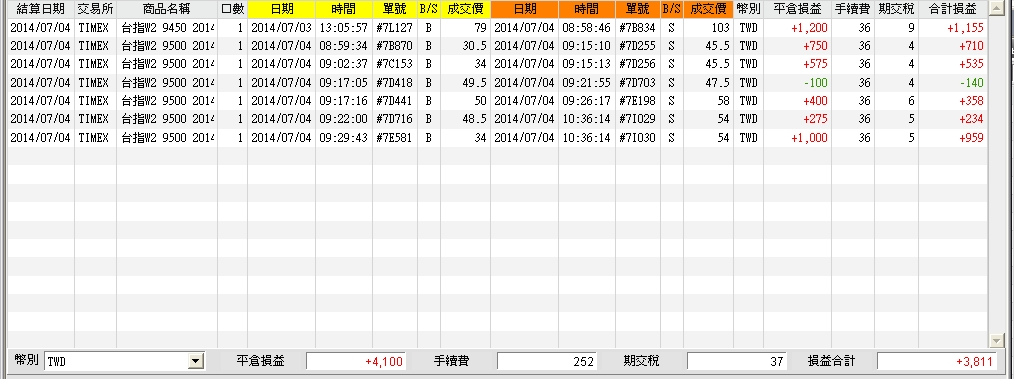Click the buy time 13:05:57
The height and width of the screenshot is (379, 1014).
tap(343, 28)
